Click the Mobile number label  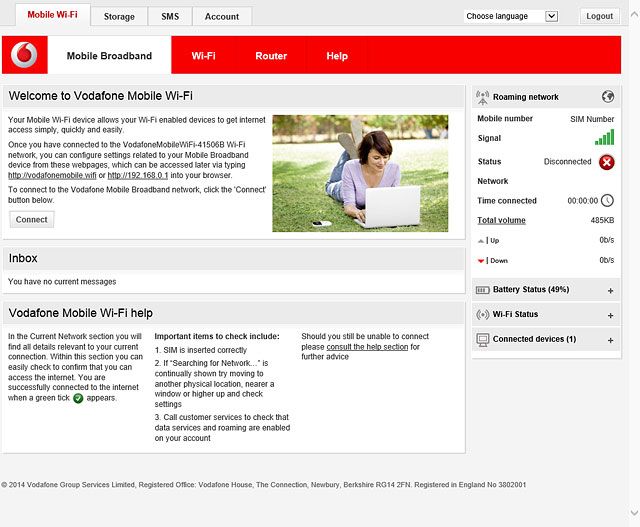(x=505, y=119)
